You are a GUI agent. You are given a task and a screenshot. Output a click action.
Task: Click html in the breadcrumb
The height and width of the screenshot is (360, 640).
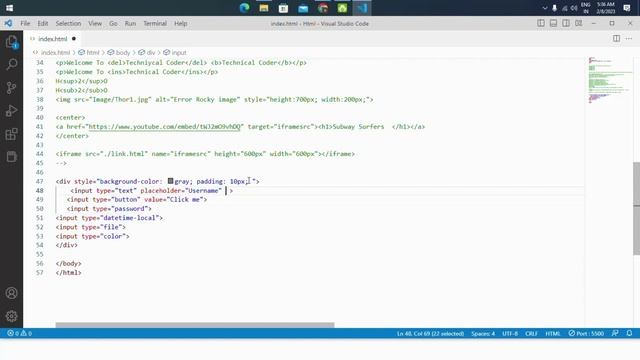coord(93,53)
